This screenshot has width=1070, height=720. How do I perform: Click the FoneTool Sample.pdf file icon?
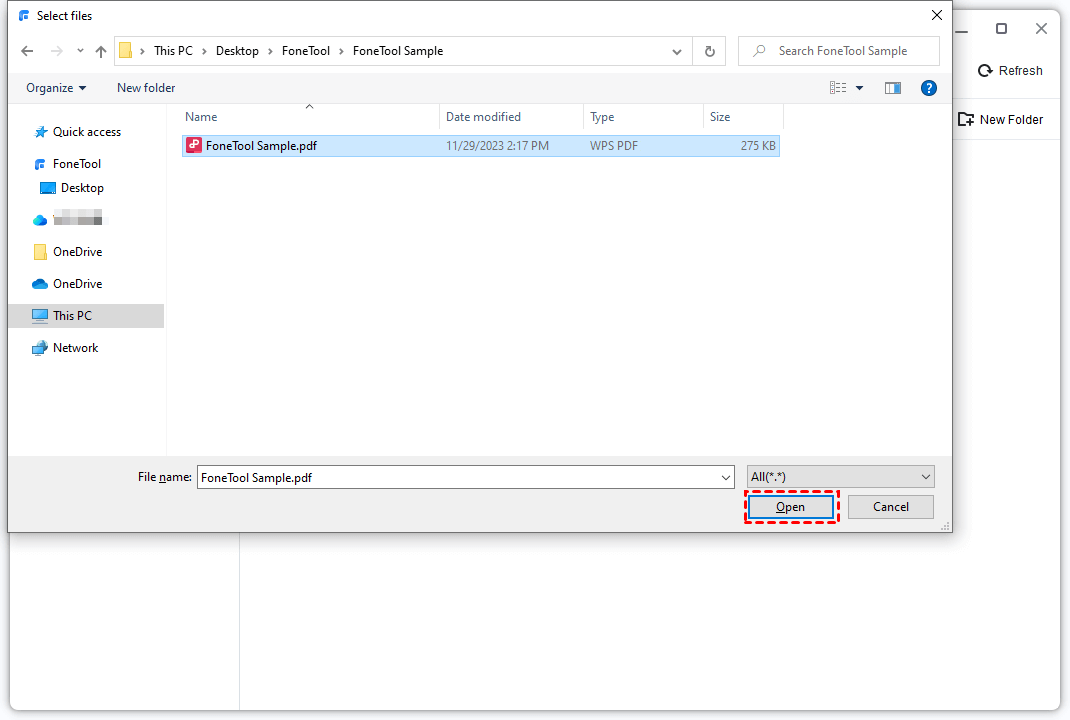pyautogui.click(x=194, y=146)
